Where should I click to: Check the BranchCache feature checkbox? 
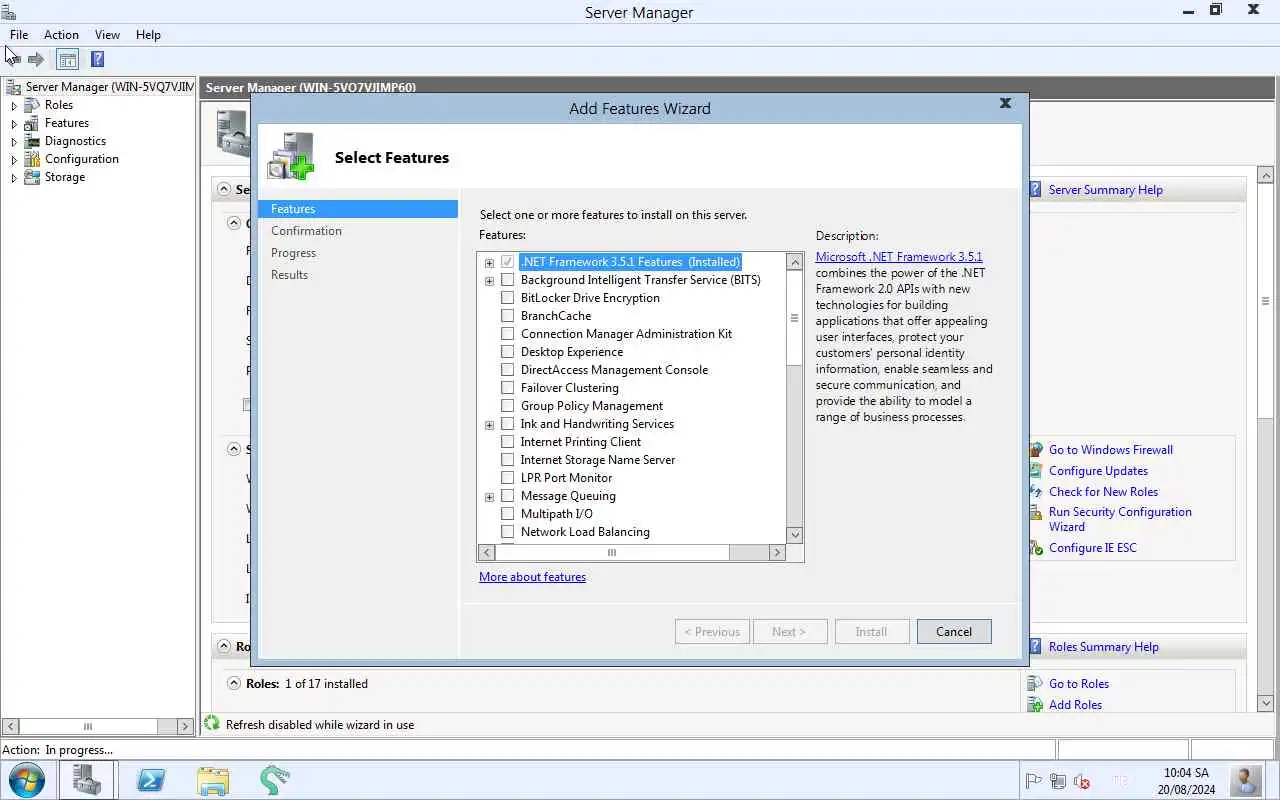507,316
